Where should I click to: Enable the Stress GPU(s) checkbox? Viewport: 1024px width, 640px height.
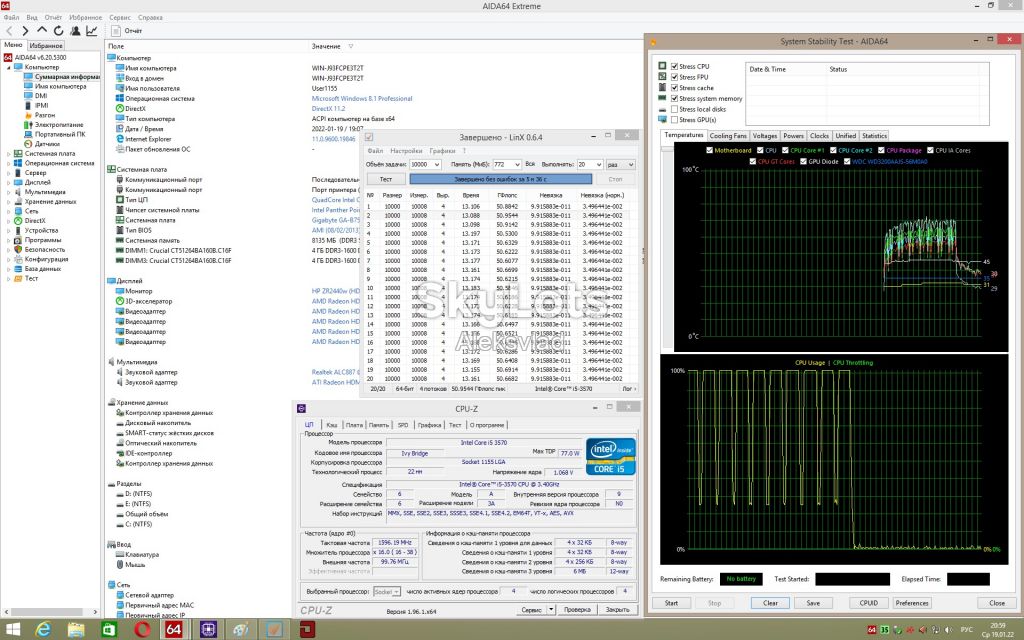[x=675, y=120]
